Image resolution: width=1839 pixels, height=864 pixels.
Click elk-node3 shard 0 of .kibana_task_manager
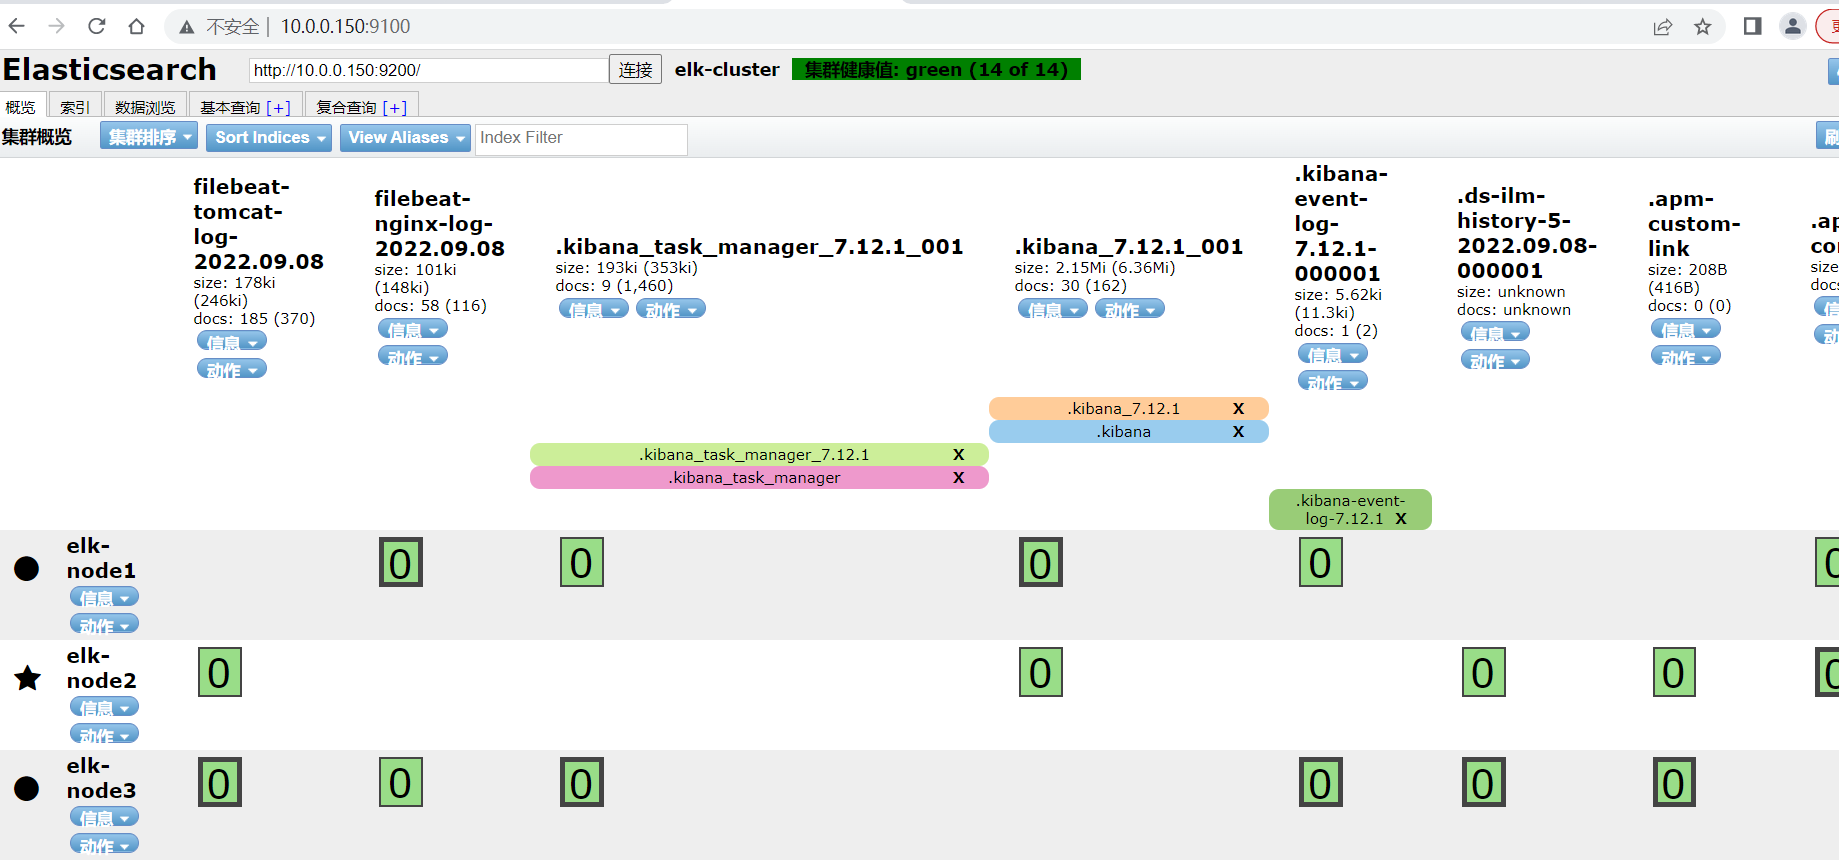pyautogui.click(x=582, y=783)
